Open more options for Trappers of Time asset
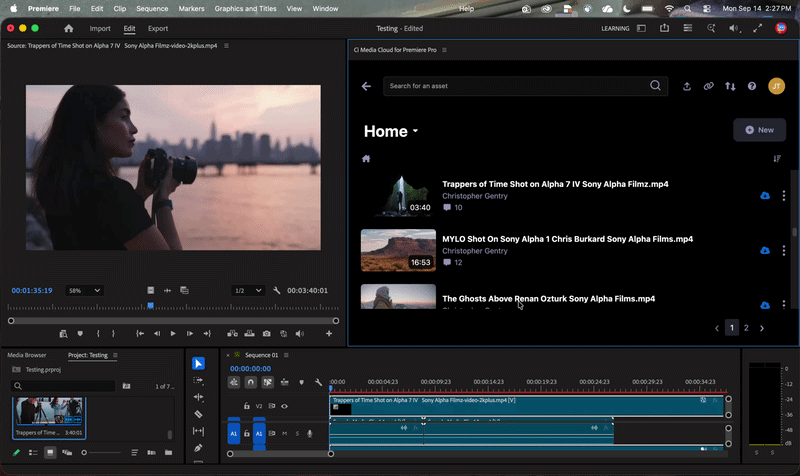This screenshot has width=800, height=476. click(784, 195)
